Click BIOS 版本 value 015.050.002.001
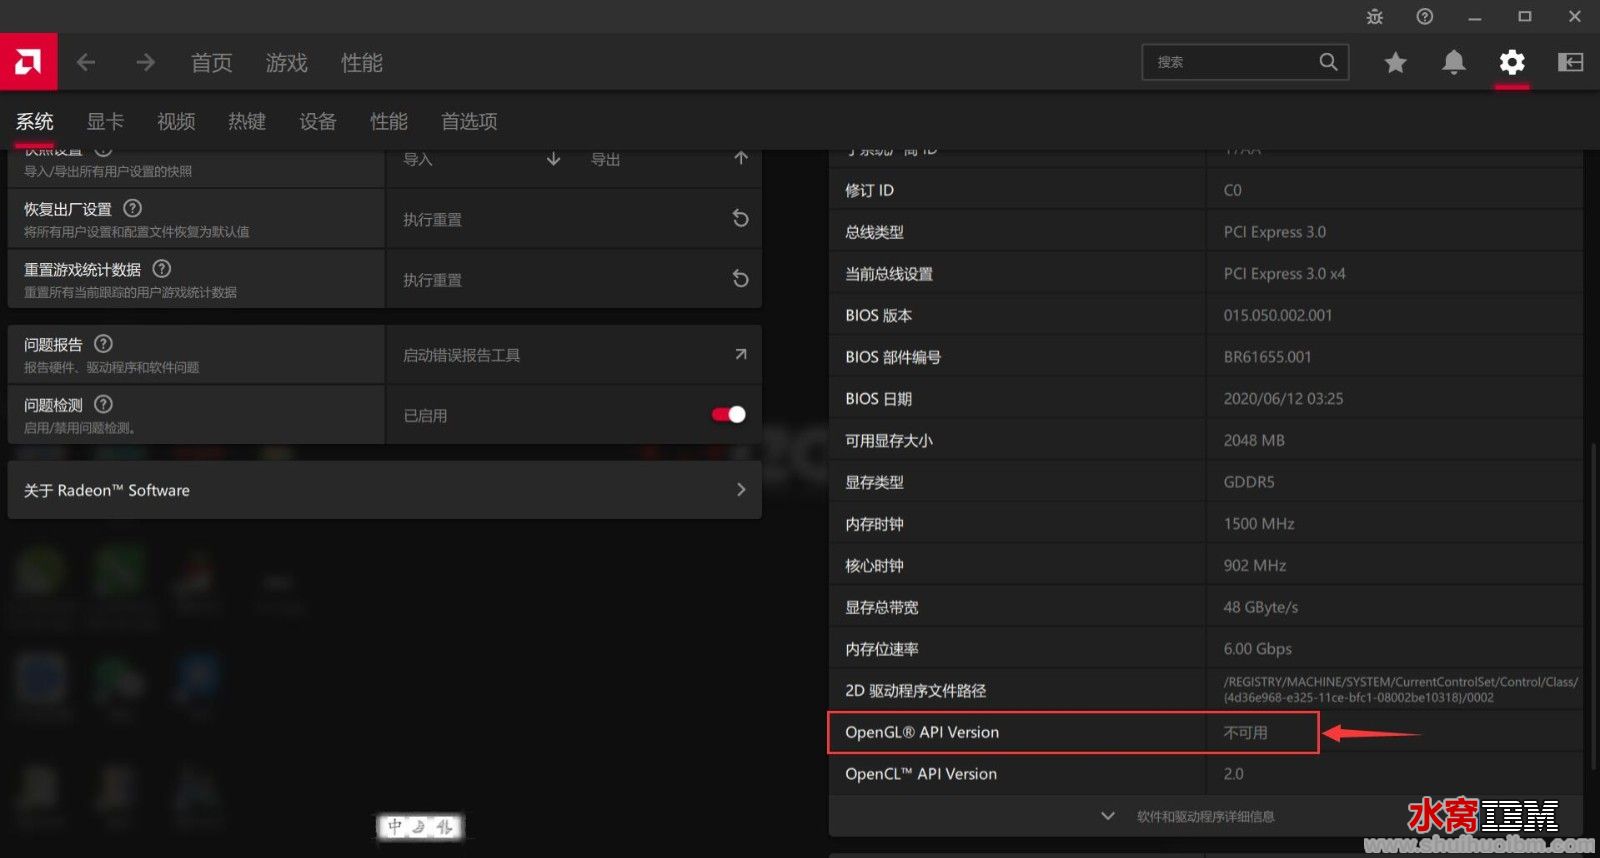 click(1277, 316)
